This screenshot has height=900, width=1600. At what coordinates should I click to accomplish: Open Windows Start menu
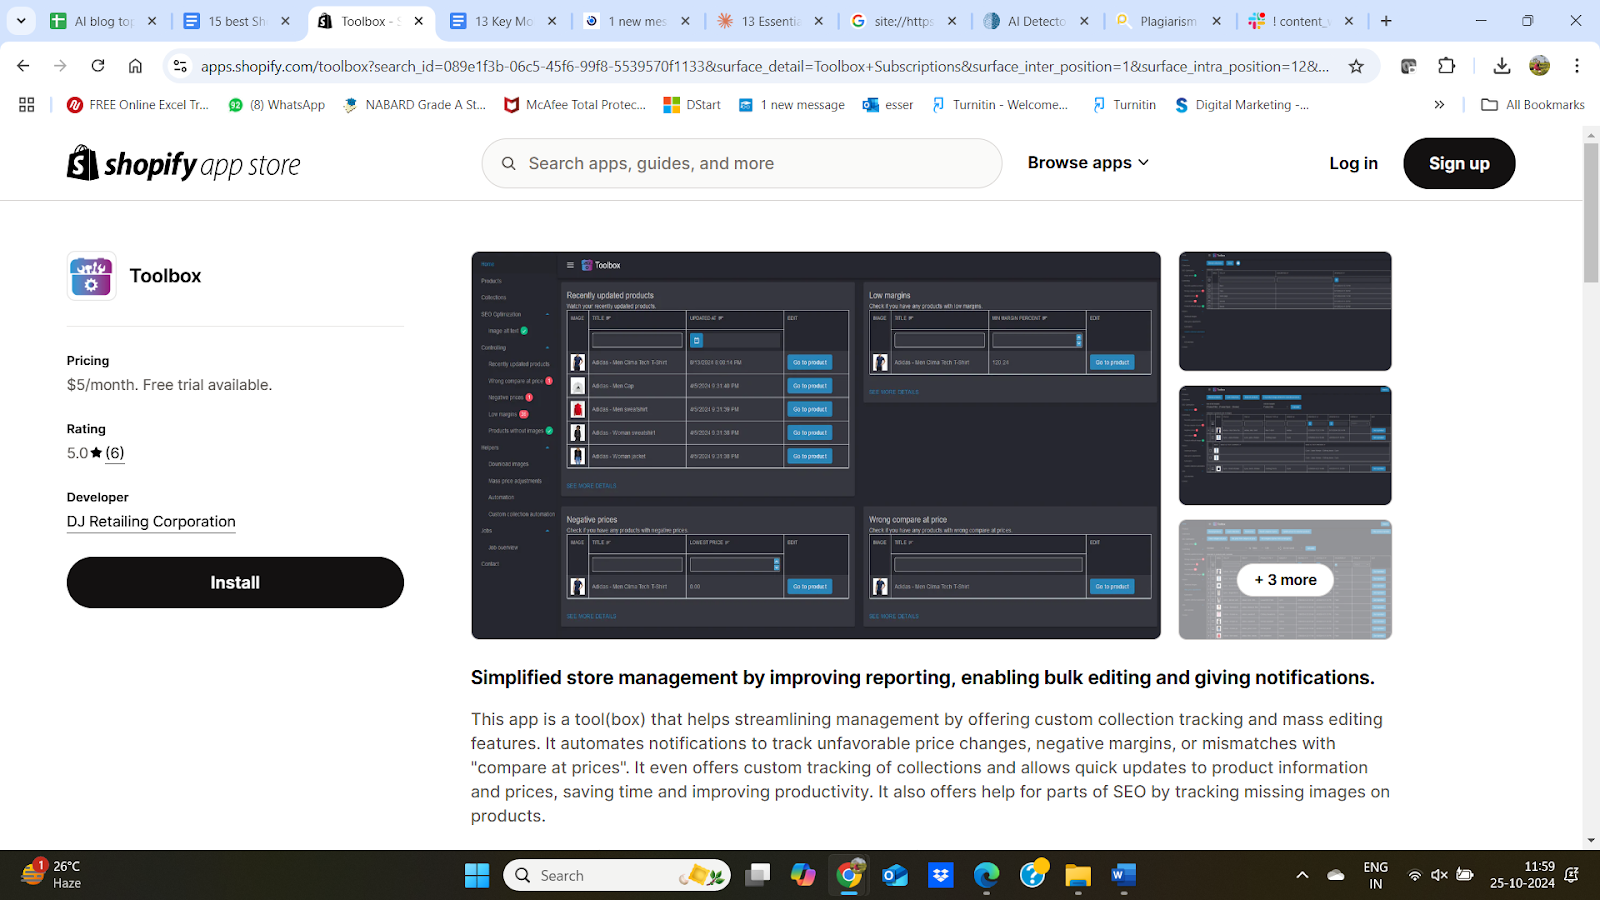[x=477, y=876]
